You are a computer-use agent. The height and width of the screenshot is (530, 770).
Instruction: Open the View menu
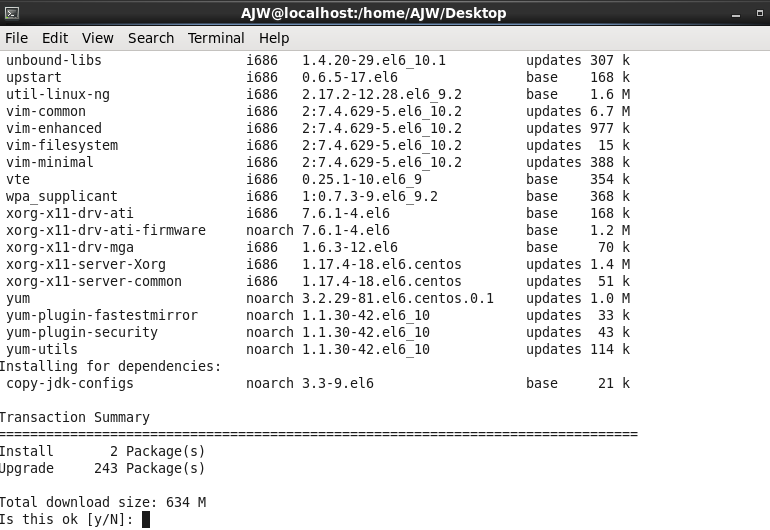pos(98,38)
